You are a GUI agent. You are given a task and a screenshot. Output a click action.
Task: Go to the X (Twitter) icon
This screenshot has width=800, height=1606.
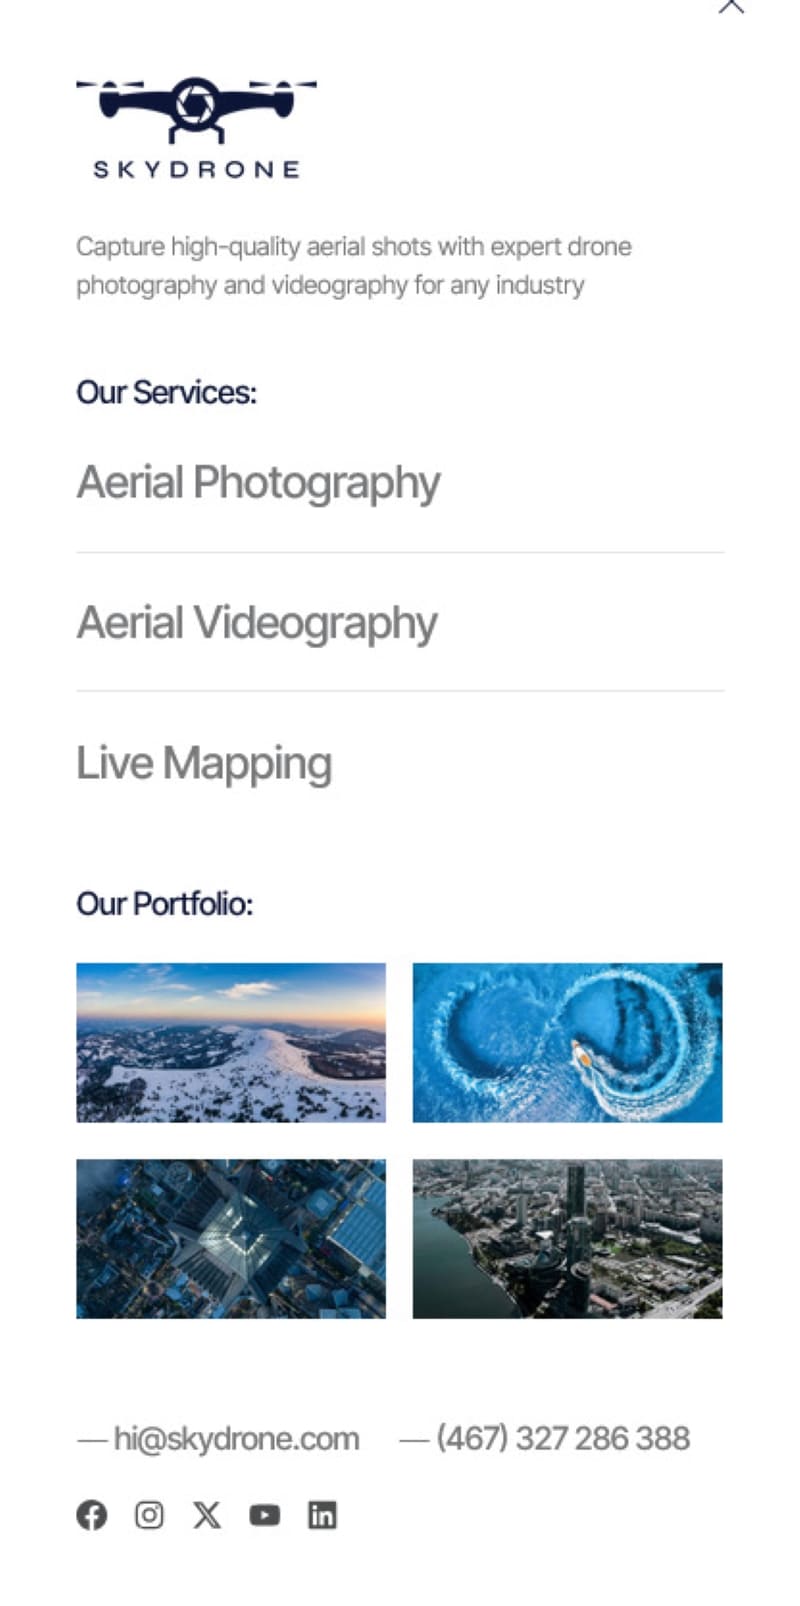pos(207,1515)
